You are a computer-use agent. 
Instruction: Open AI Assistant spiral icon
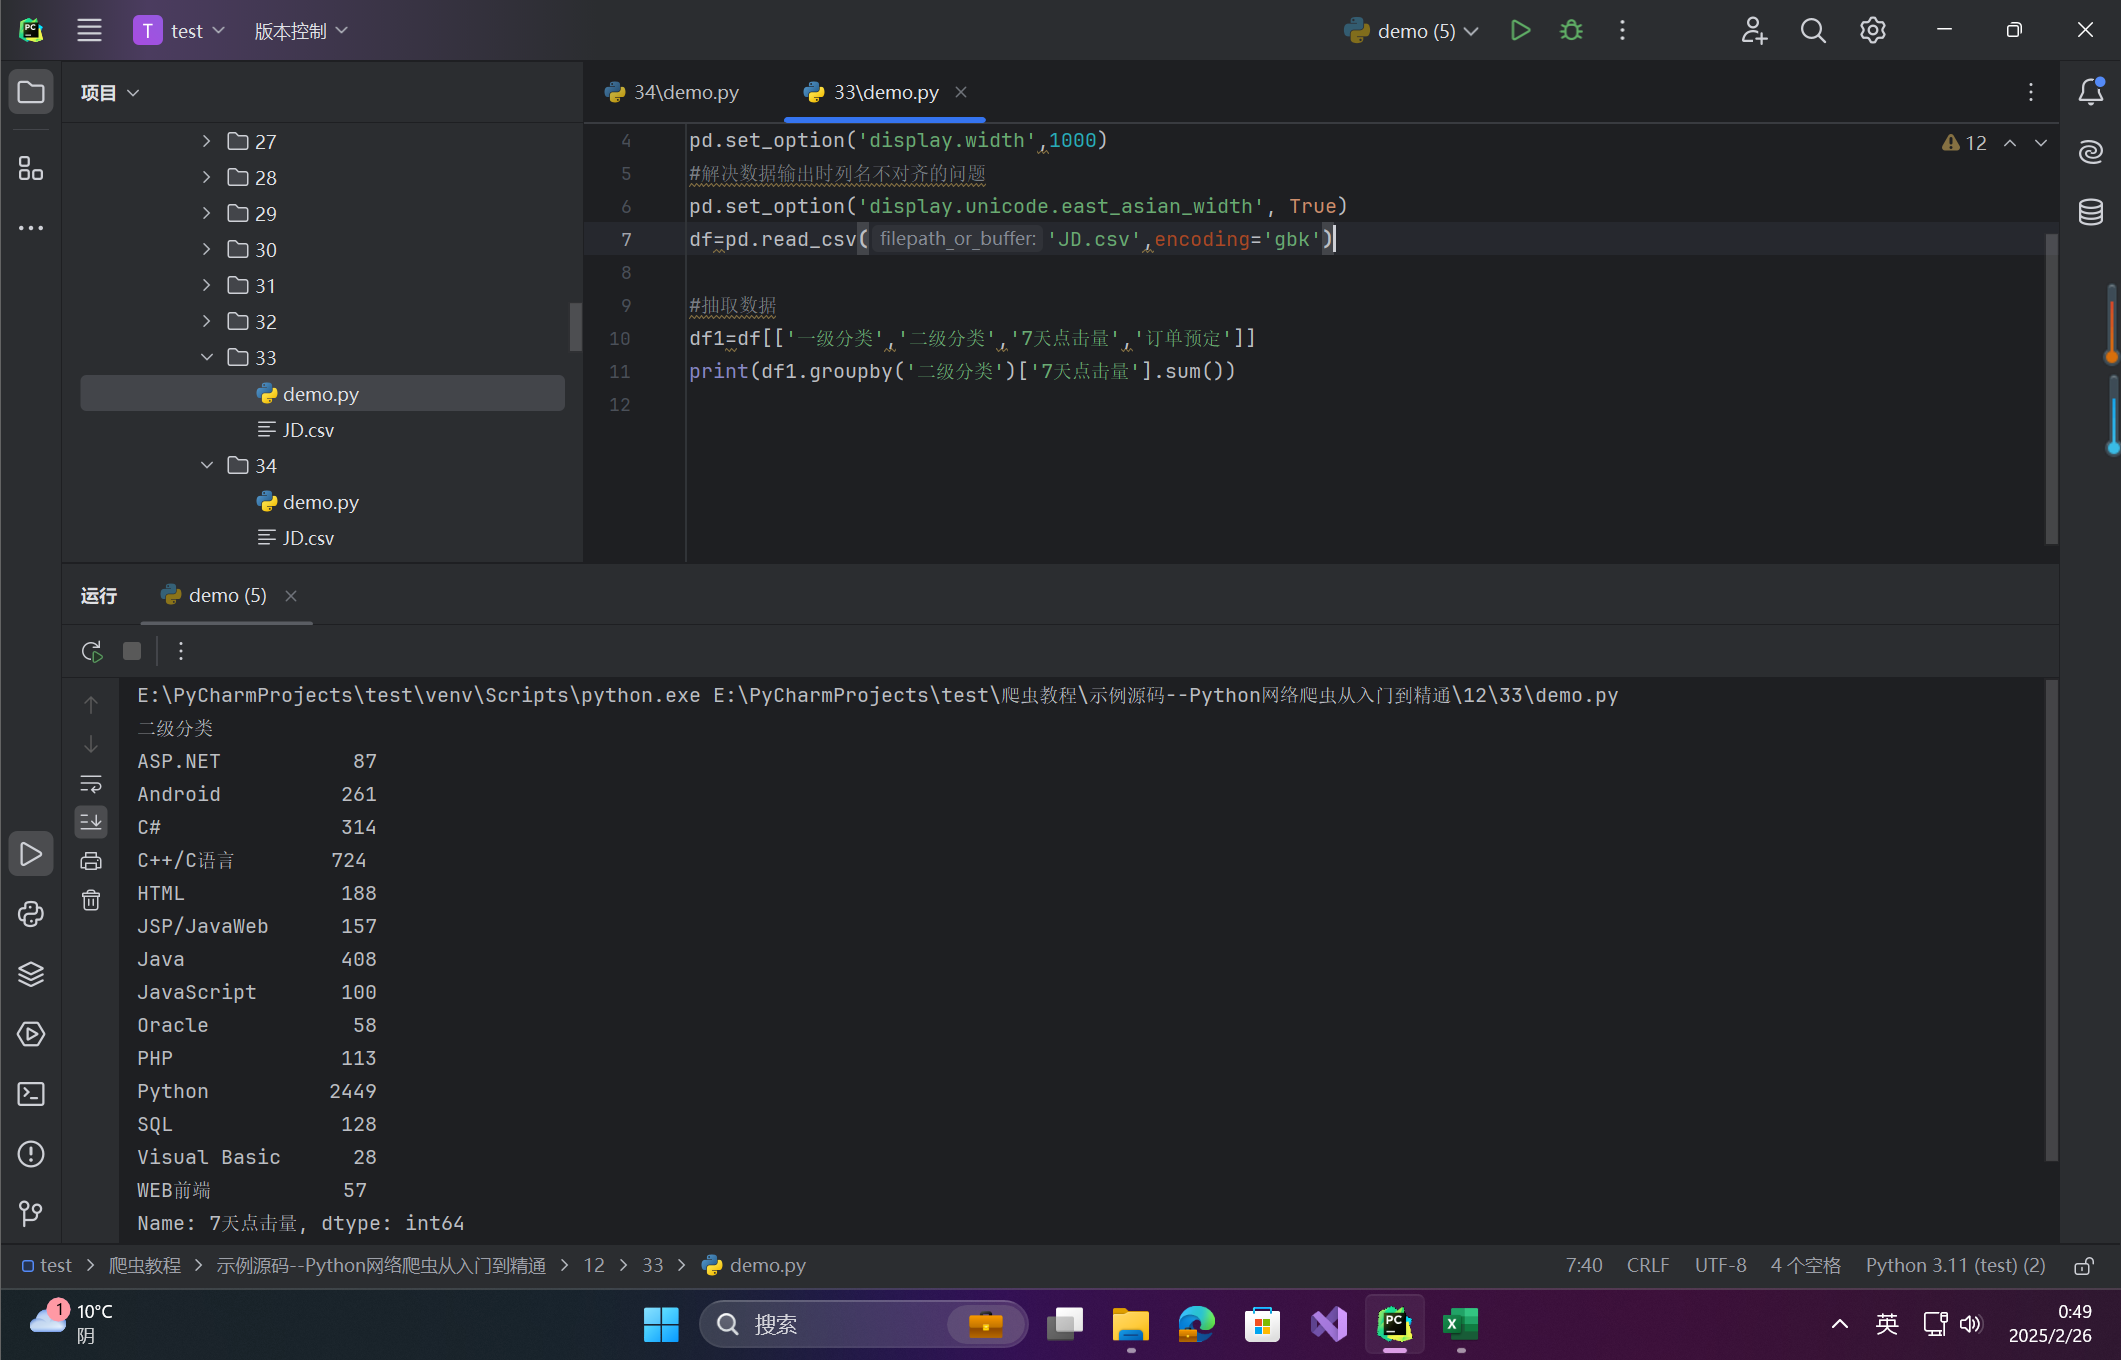(x=2090, y=152)
